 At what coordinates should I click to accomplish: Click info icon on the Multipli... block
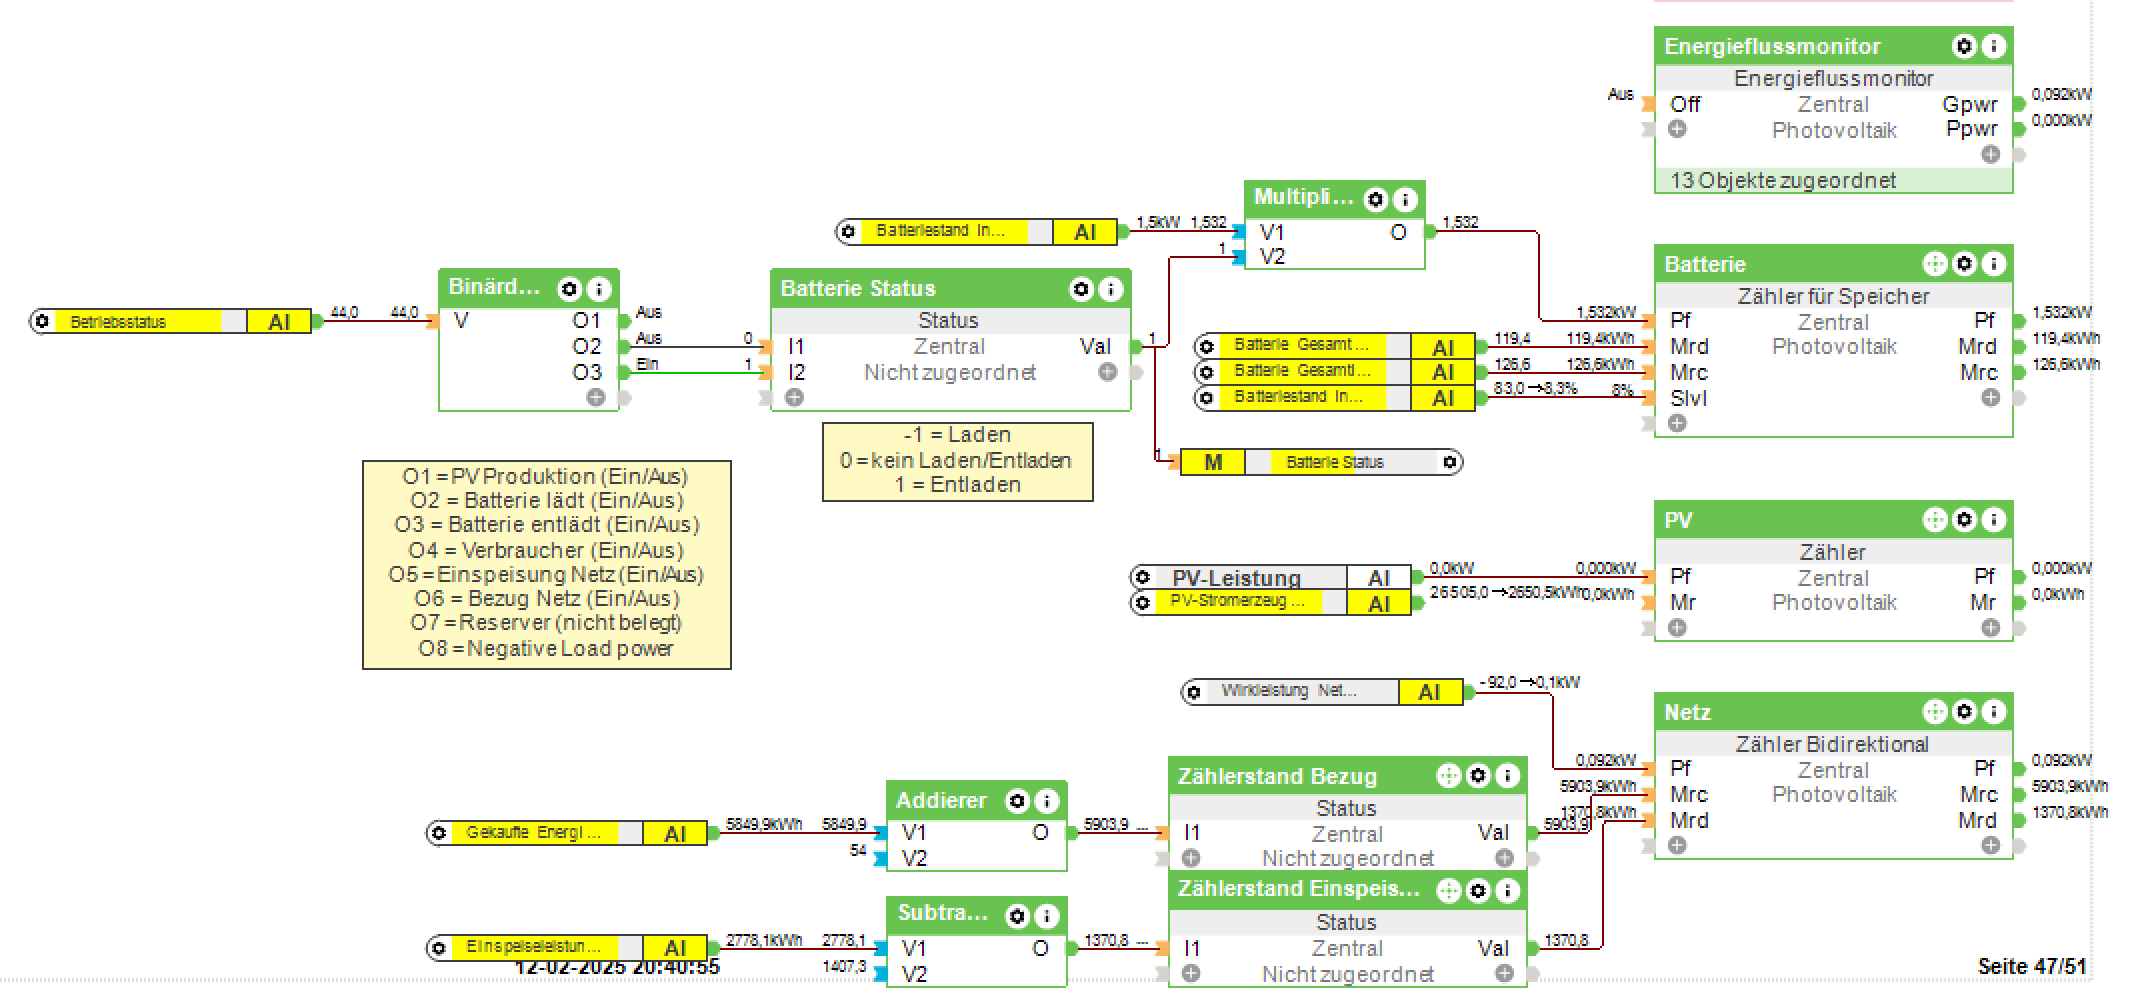(x=1405, y=200)
